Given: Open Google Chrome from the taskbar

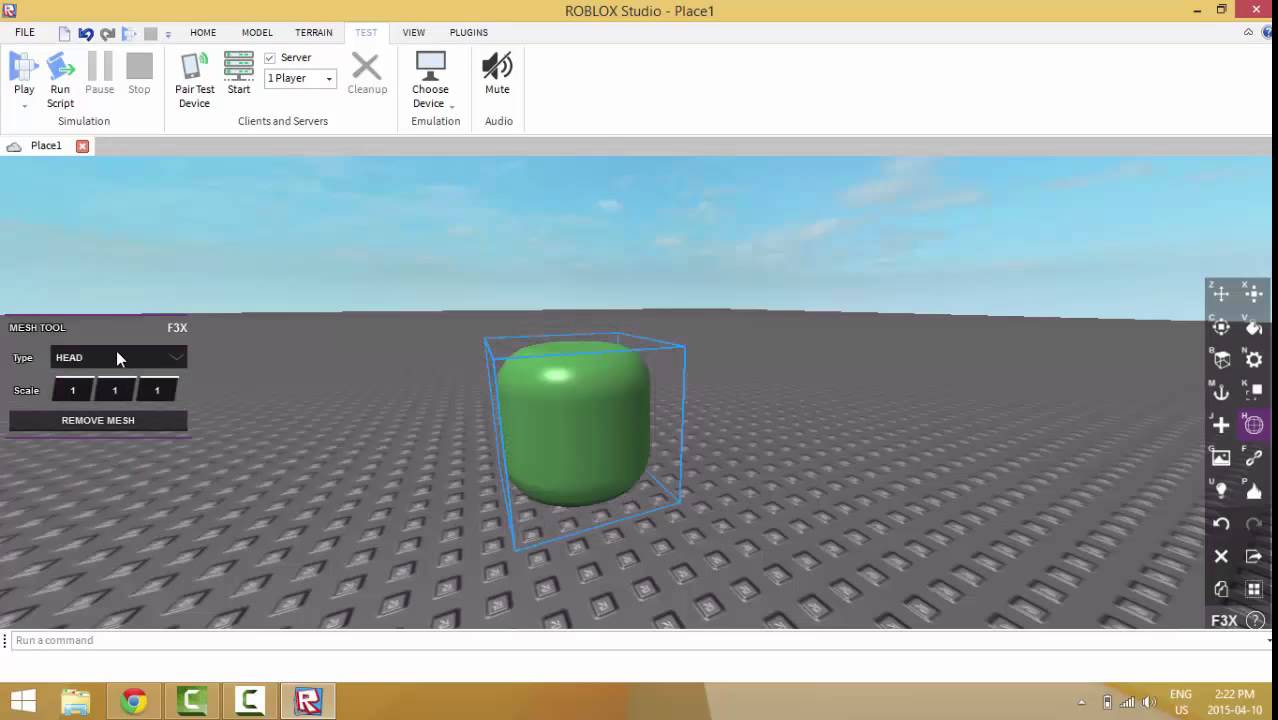Looking at the screenshot, I should point(134,702).
